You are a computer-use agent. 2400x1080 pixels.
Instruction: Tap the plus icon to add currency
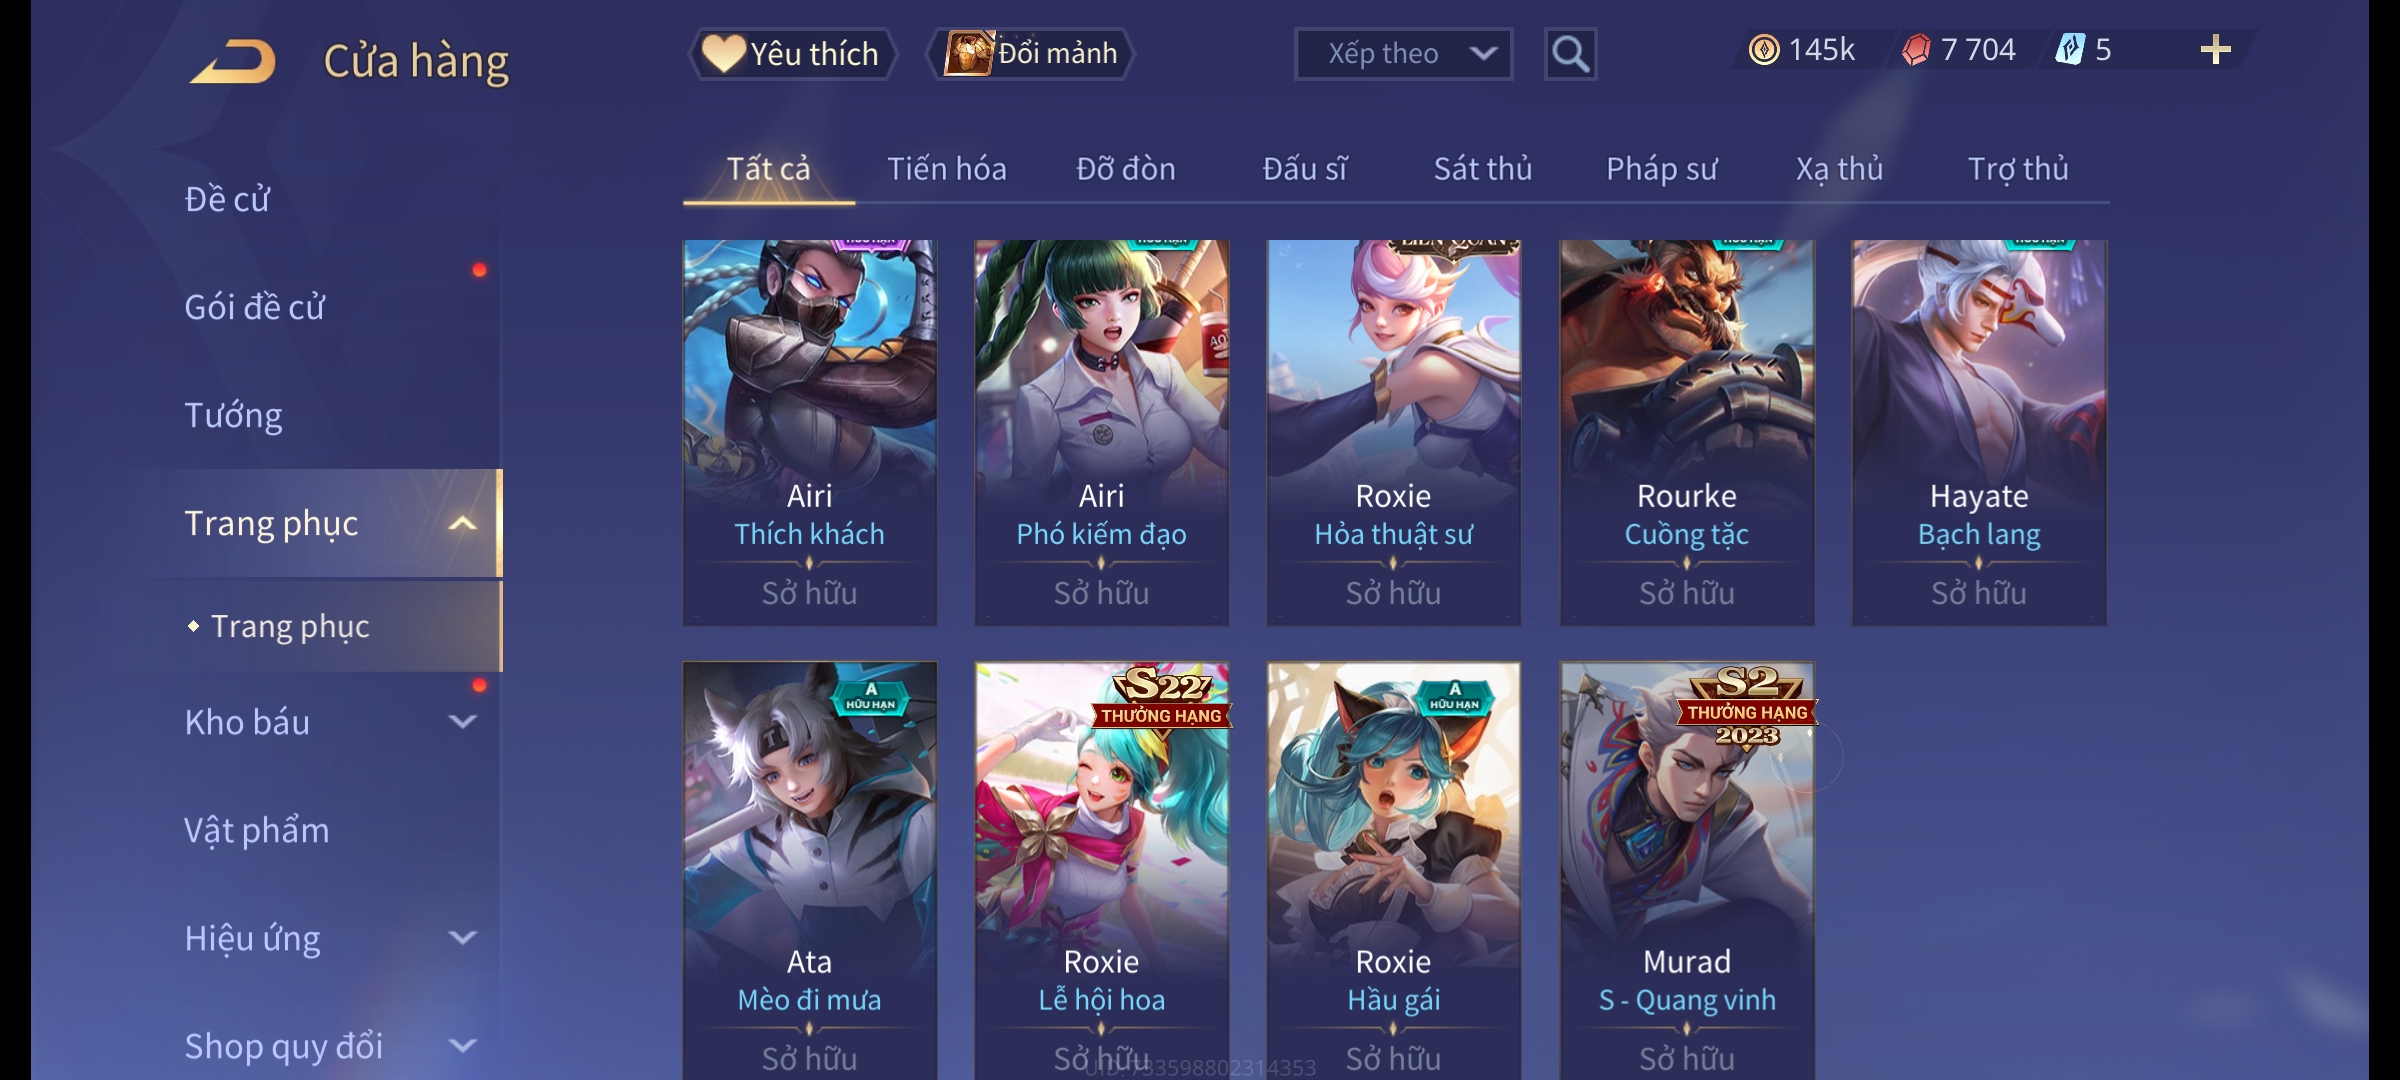2215,50
